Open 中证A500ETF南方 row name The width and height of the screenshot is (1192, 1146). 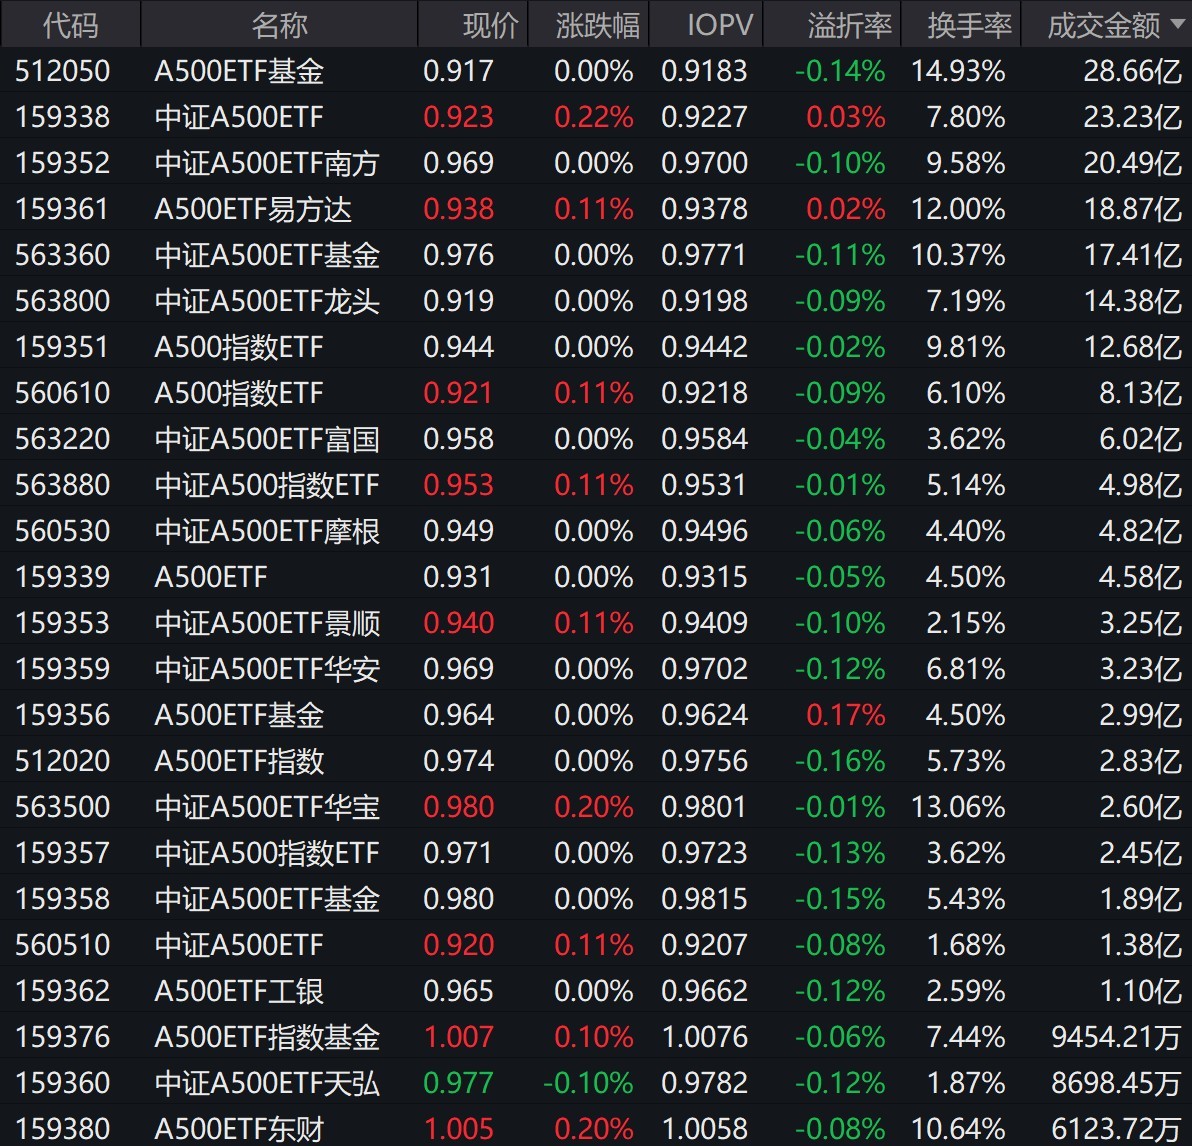[x=267, y=163]
